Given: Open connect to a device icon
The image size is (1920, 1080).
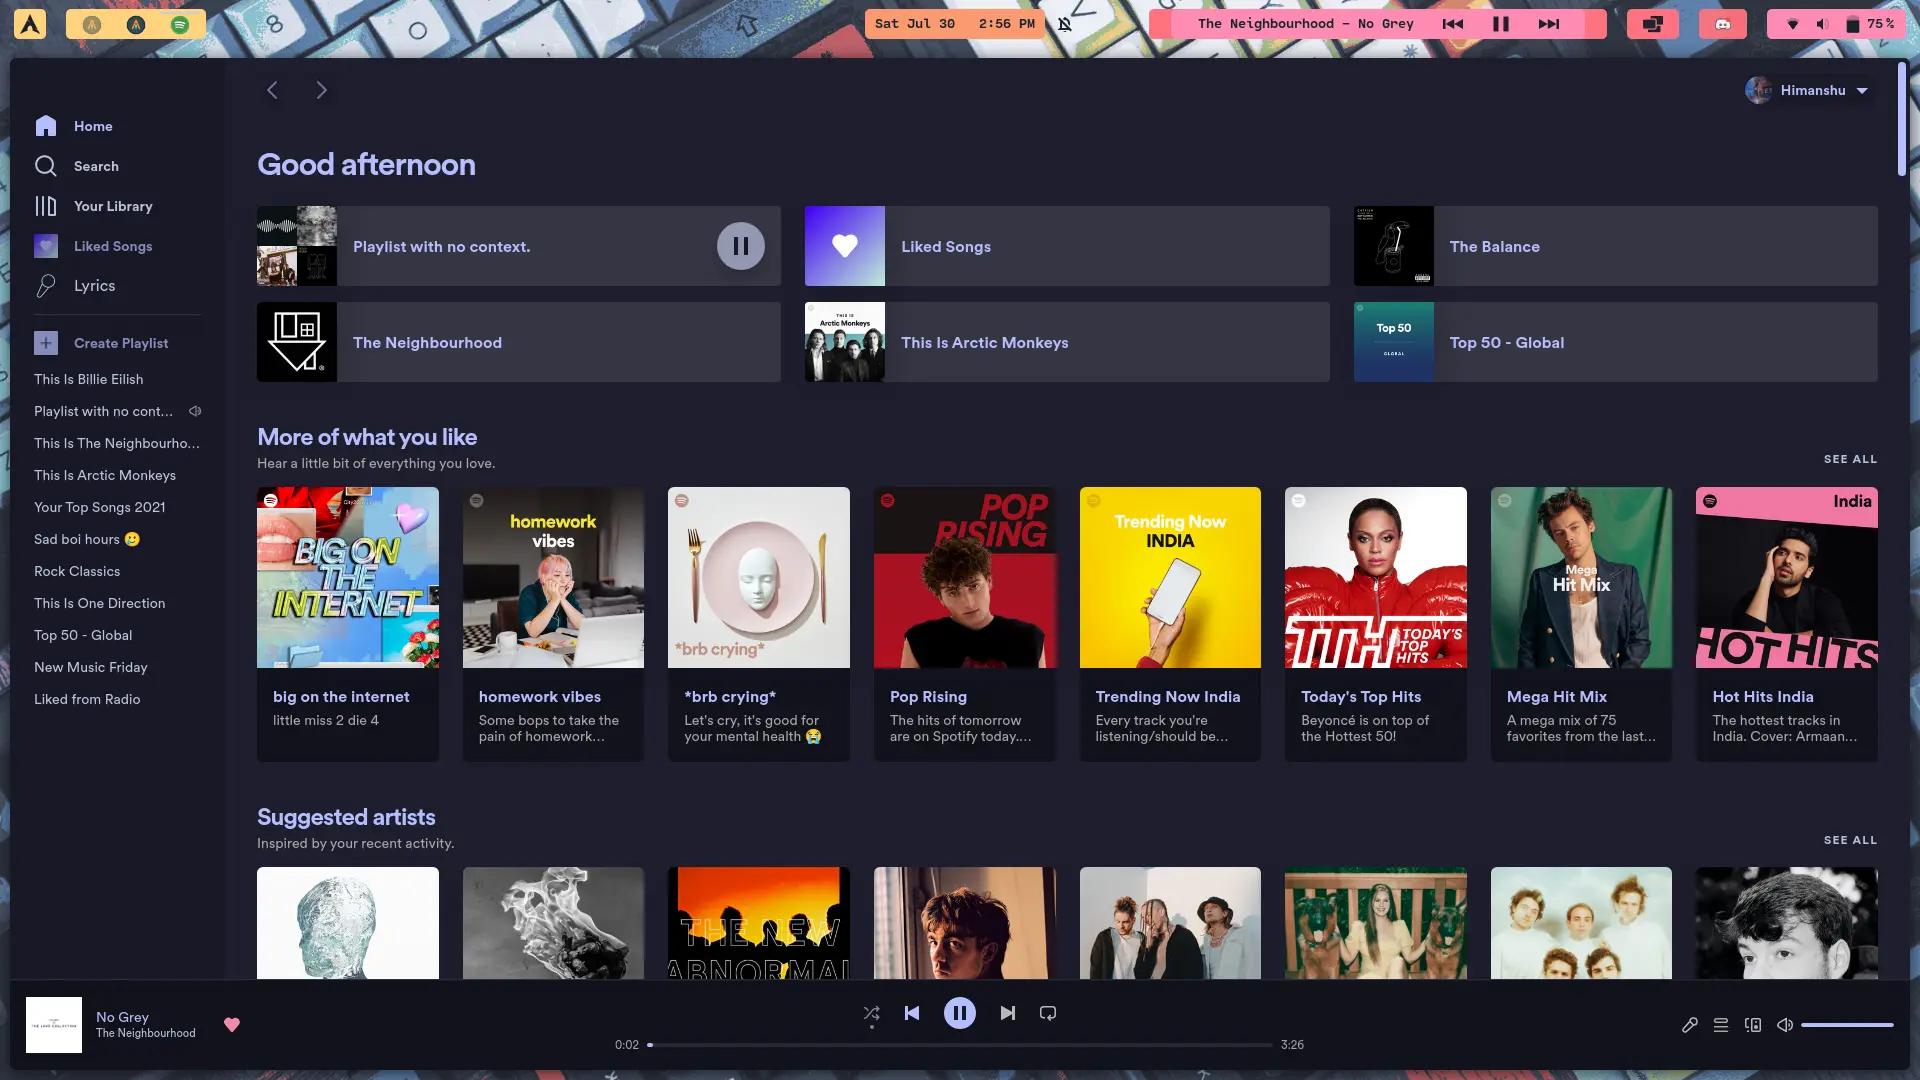Looking at the screenshot, I should (x=1752, y=1025).
